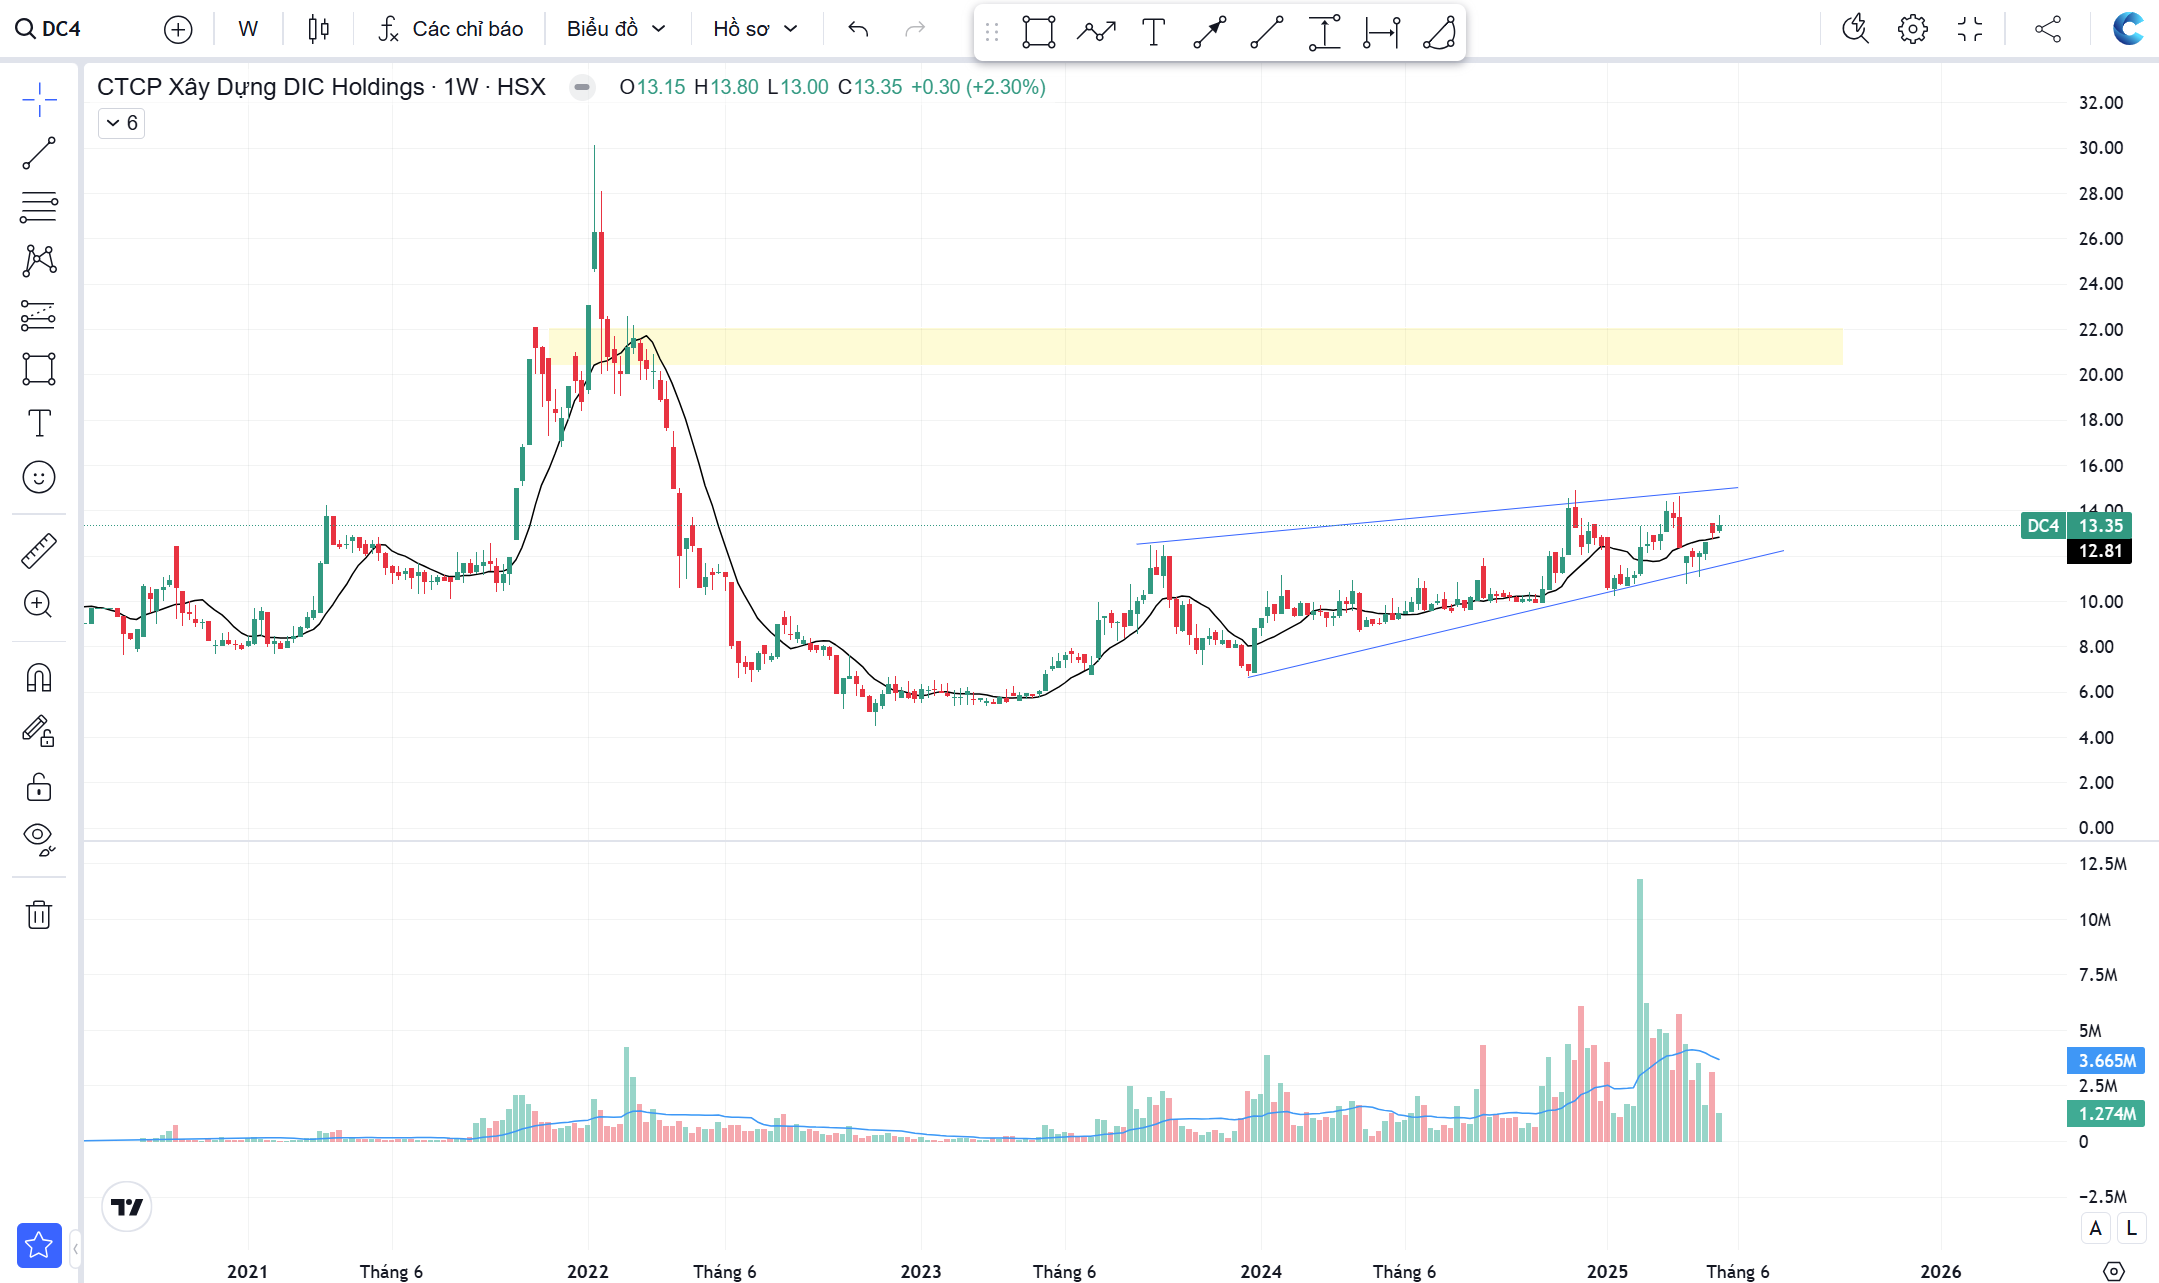
Task: Toggle lock all drawing tools
Action: pos(39,787)
